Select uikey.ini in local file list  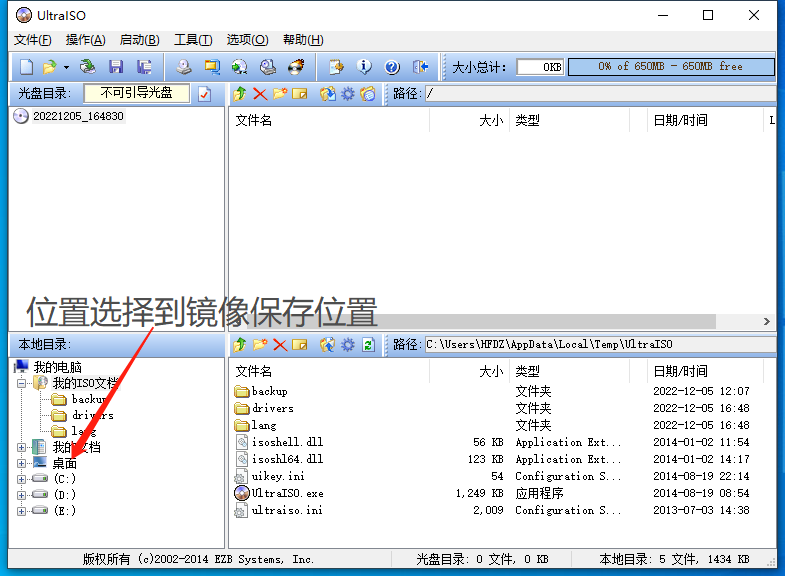point(278,476)
